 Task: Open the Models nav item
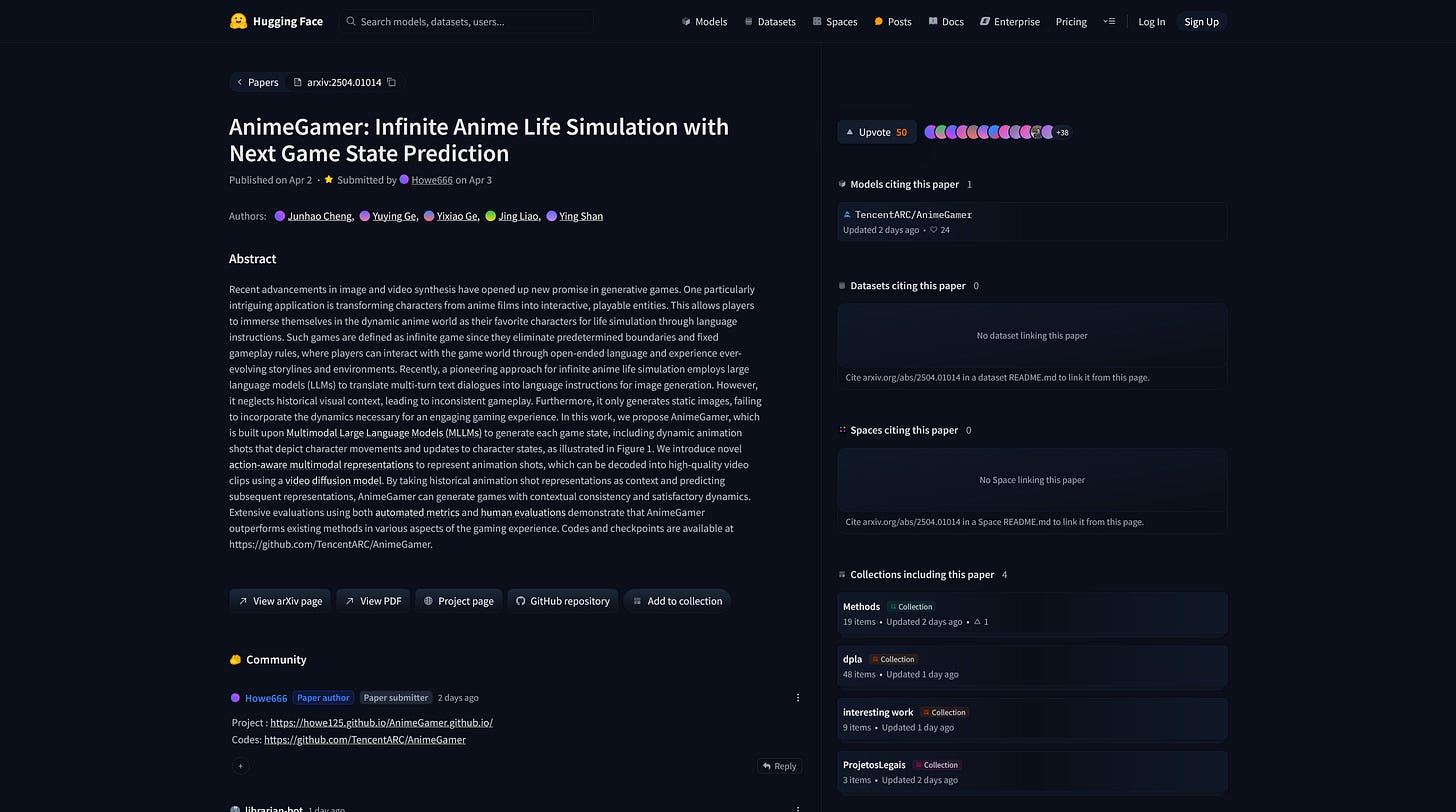tap(704, 21)
